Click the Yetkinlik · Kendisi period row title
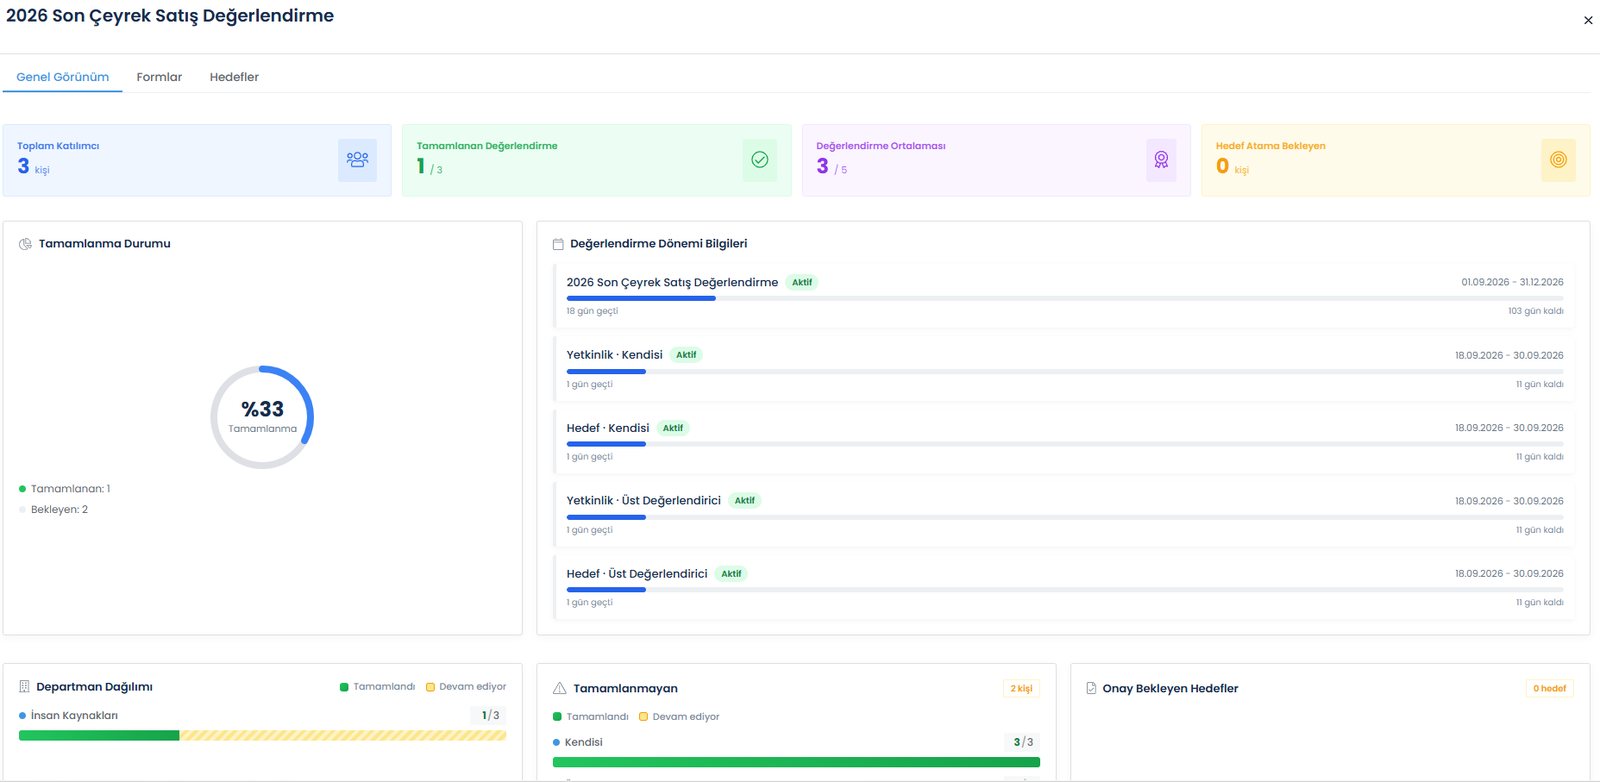Image resolution: width=1600 pixels, height=782 pixels. tap(614, 355)
